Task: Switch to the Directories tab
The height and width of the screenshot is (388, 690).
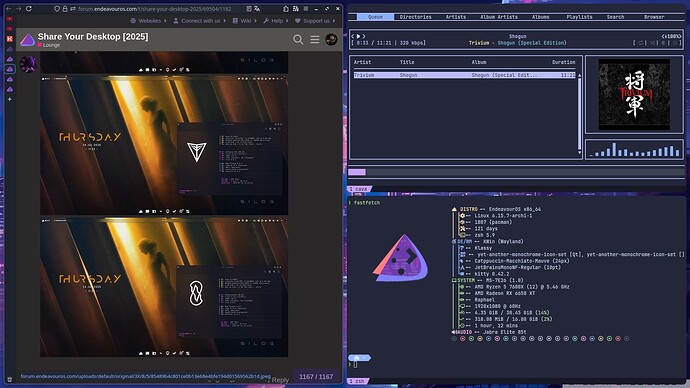Action: pos(415,17)
